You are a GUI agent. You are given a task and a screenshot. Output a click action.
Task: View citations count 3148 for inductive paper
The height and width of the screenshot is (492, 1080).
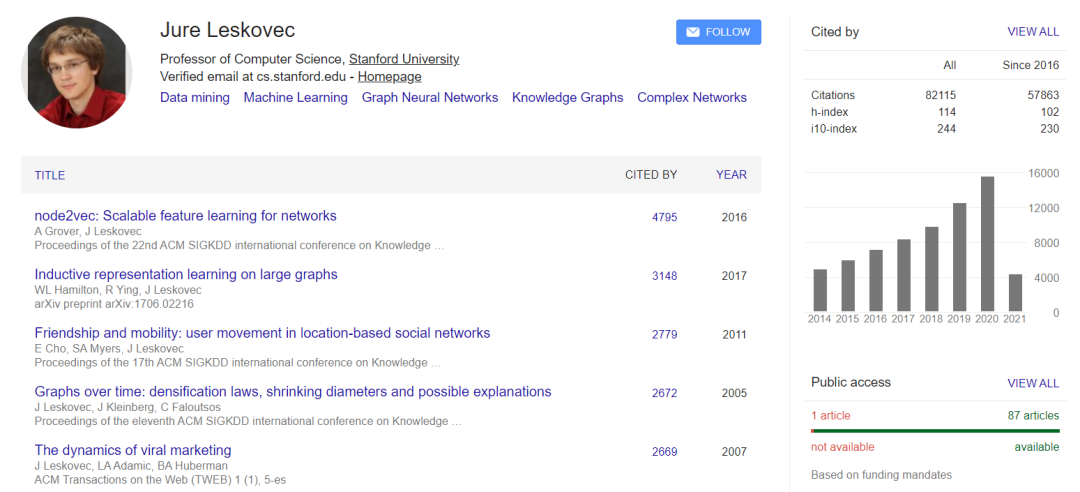click(664, 276)
